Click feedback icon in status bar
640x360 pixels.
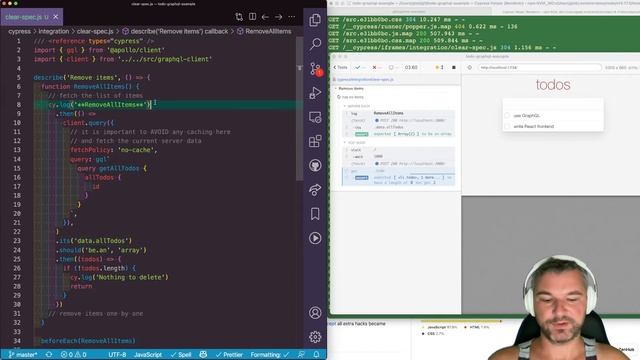coord(301,355)
